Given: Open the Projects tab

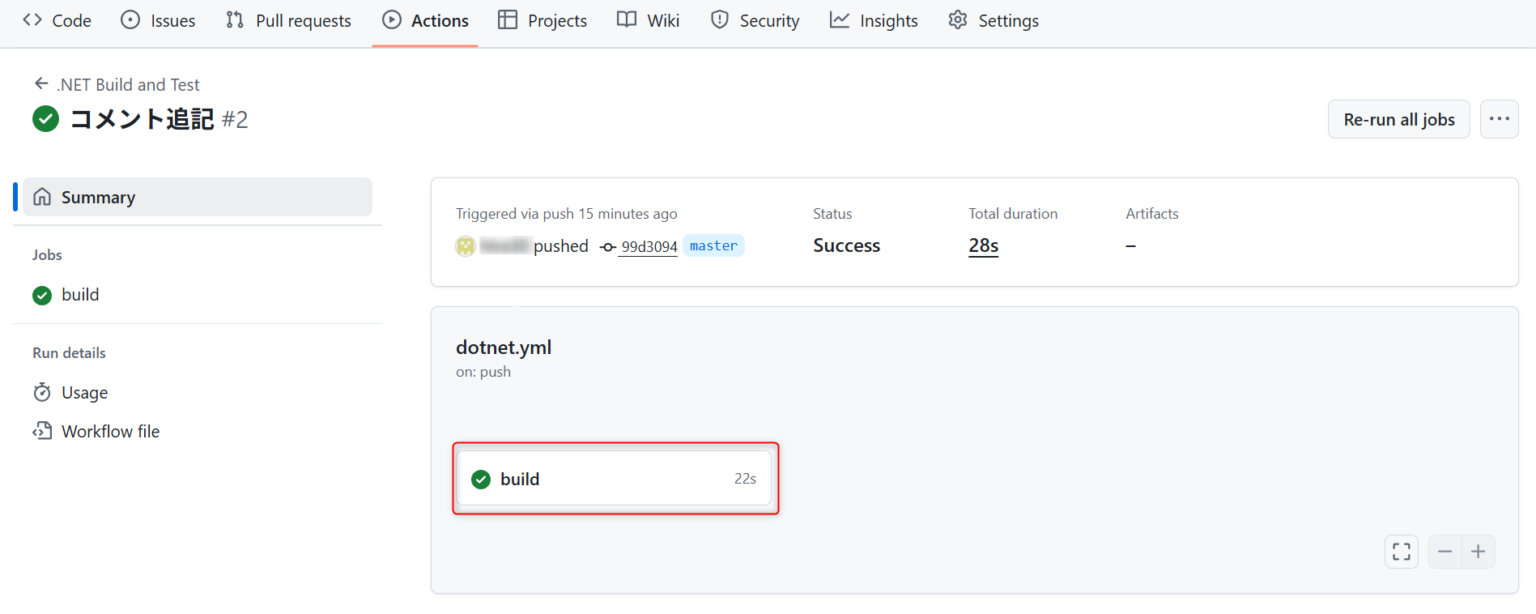Looking at the screenshot, I should click(542, 20).
